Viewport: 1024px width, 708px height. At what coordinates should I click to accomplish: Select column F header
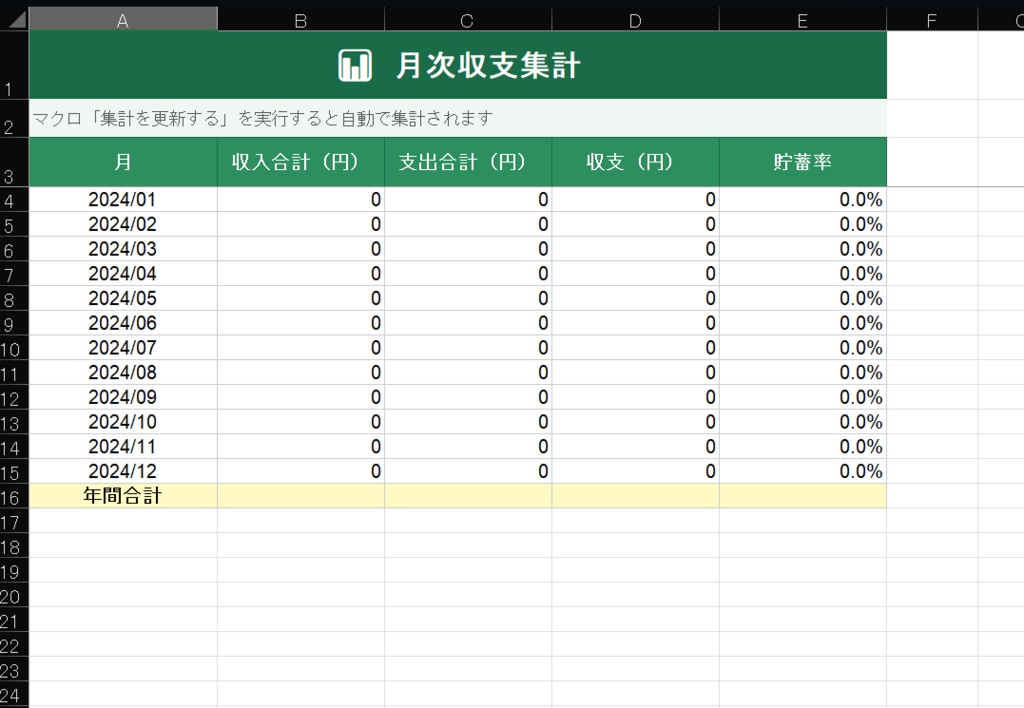[932, 20]
